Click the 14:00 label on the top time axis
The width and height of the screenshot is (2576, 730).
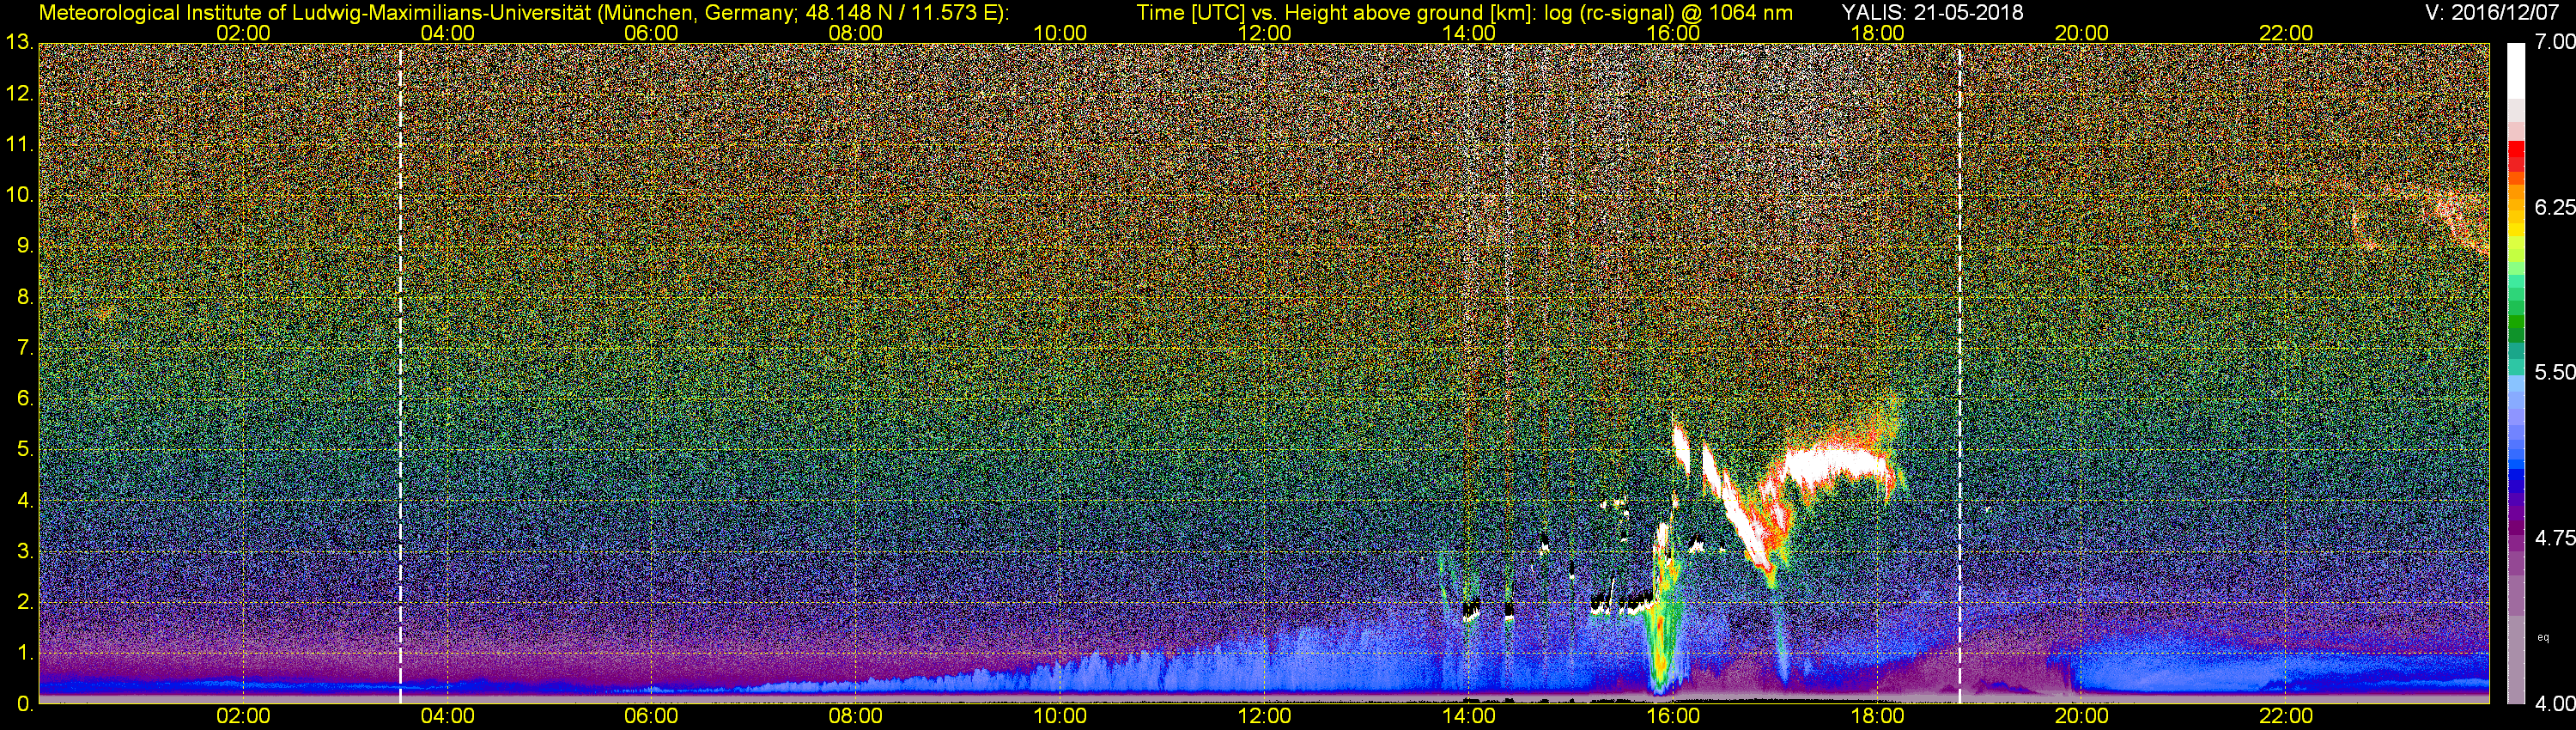tap(1469, 33)
